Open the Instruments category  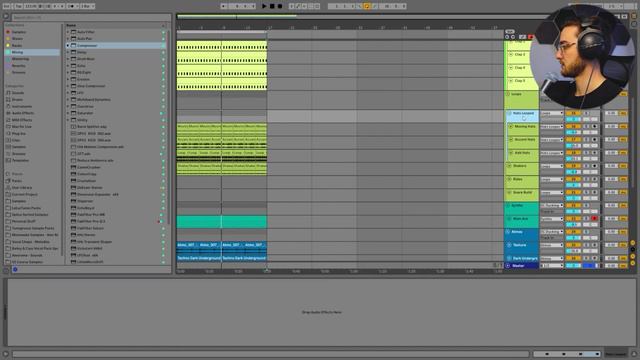tap(21, 106)
